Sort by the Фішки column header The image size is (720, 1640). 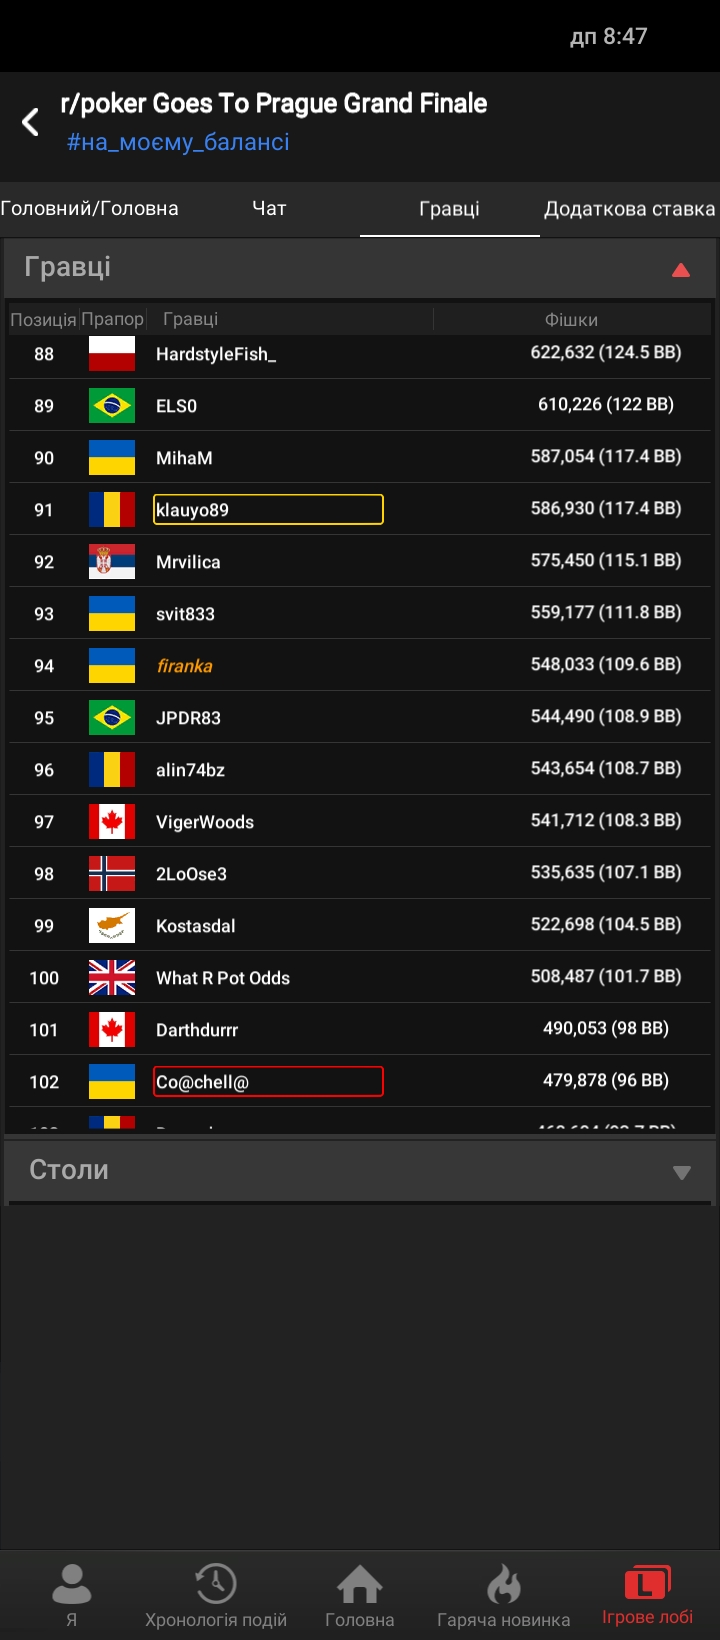(x=571, y=320)
